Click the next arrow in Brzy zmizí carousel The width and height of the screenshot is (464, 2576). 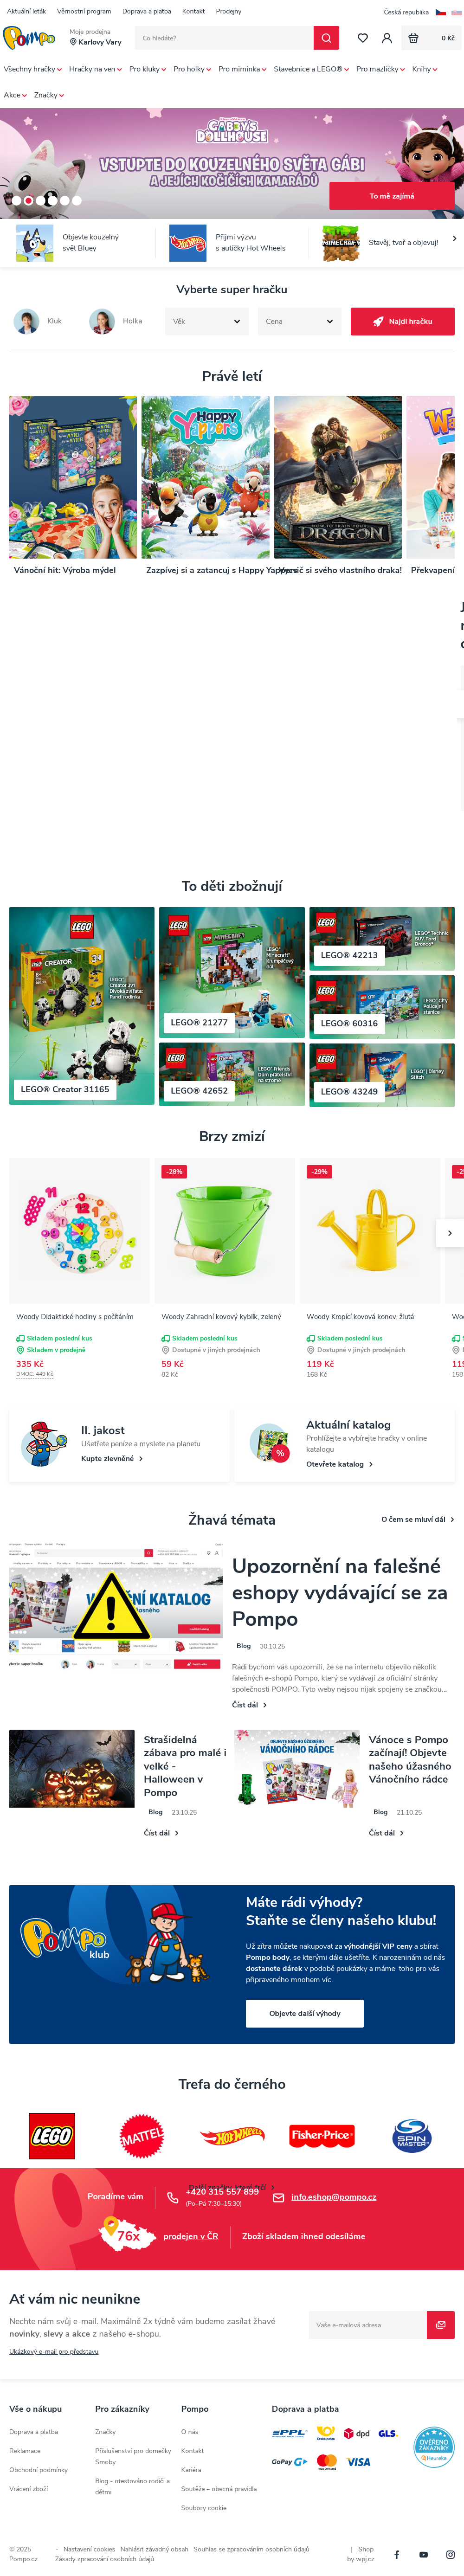[450, 1233]
